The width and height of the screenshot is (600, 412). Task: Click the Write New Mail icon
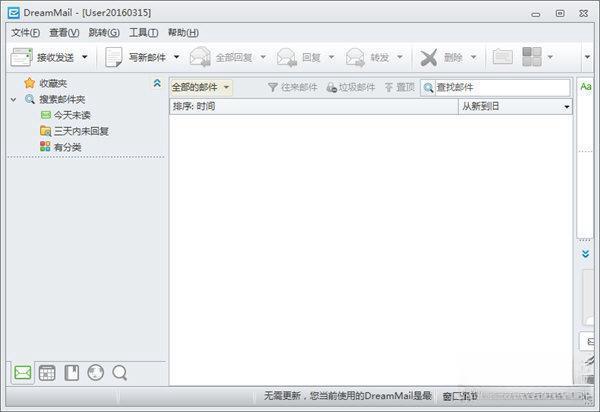coord(114,57)
